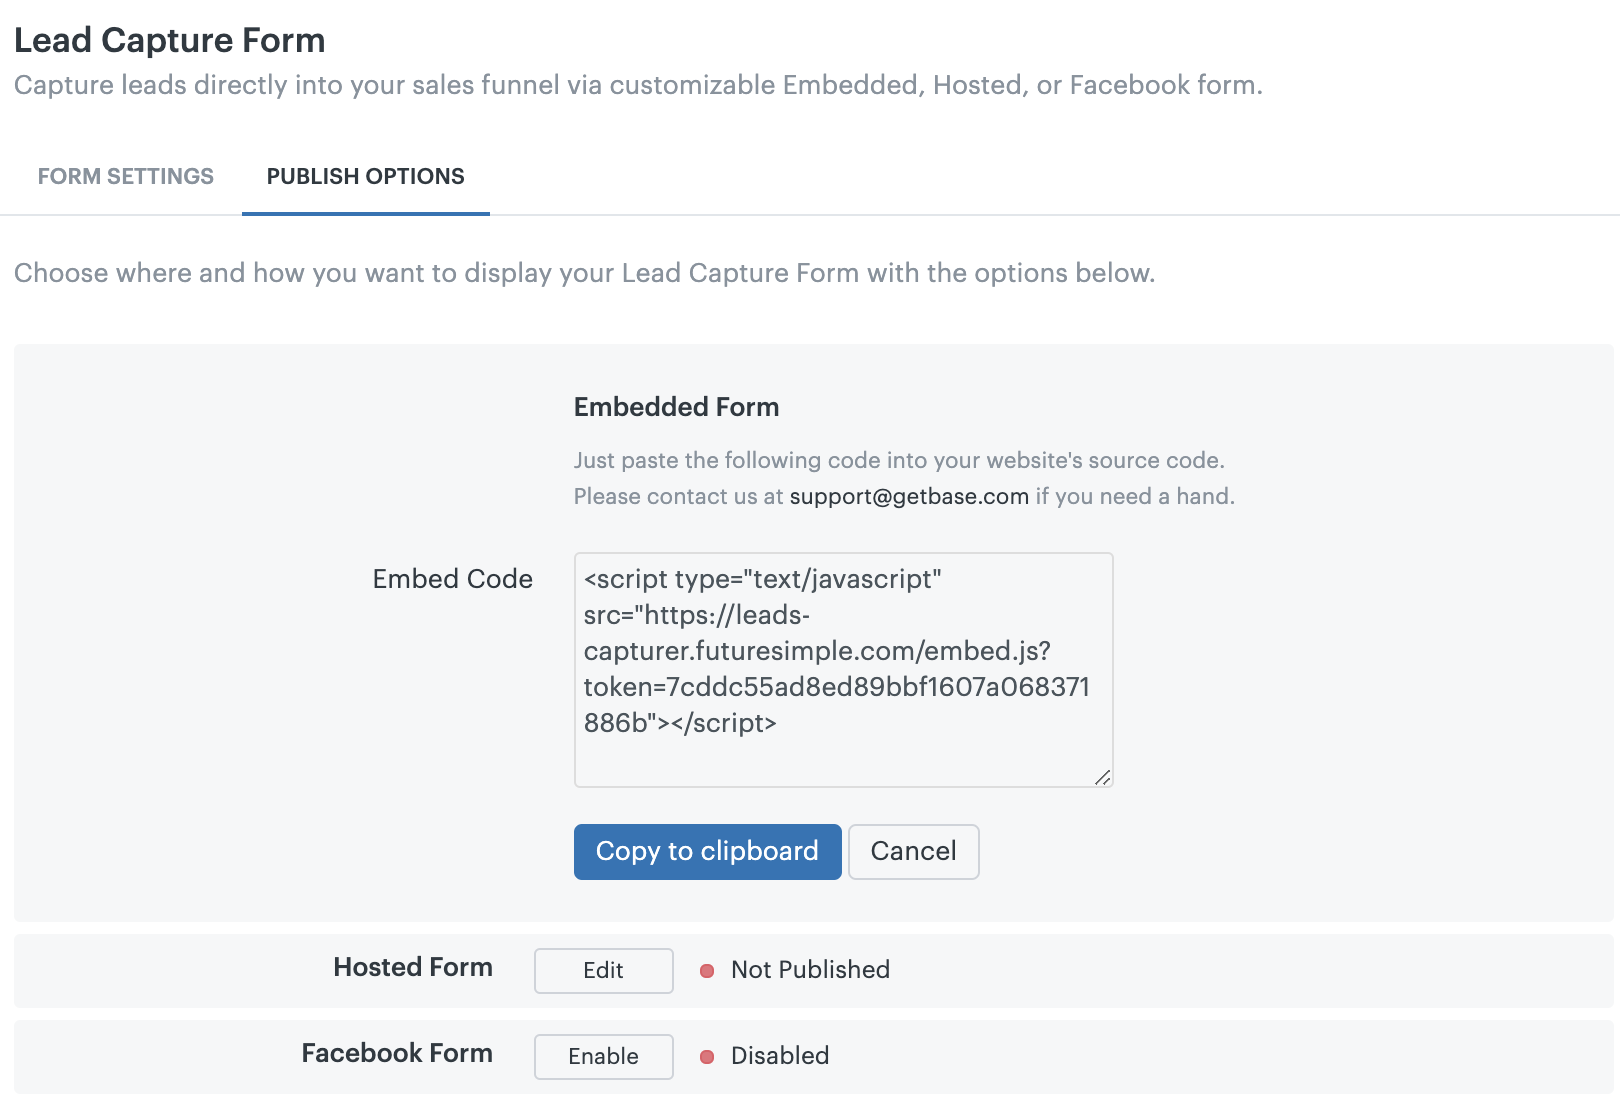This screenshot has height=1116, width=1620.
Task: Click the Hosted Form row label
Action: point(413,967)
